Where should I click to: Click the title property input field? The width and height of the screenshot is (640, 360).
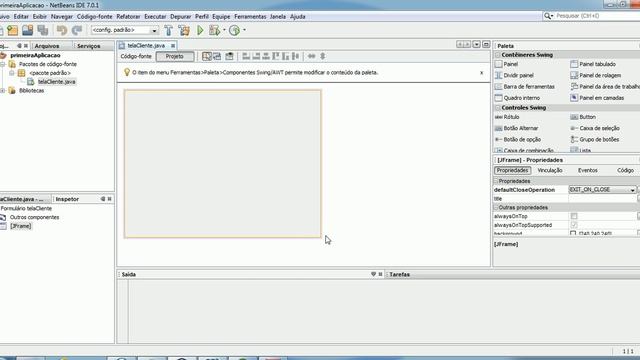coord(602,199)
